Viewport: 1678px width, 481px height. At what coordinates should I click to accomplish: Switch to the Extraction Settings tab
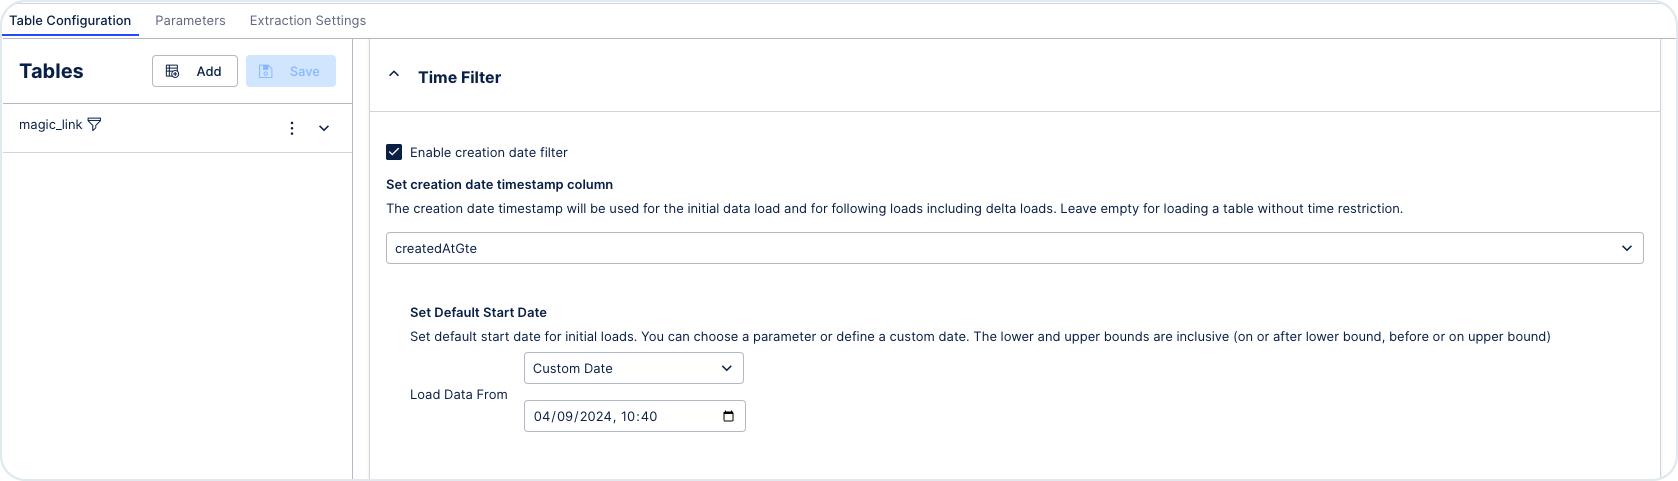point(308,20)
